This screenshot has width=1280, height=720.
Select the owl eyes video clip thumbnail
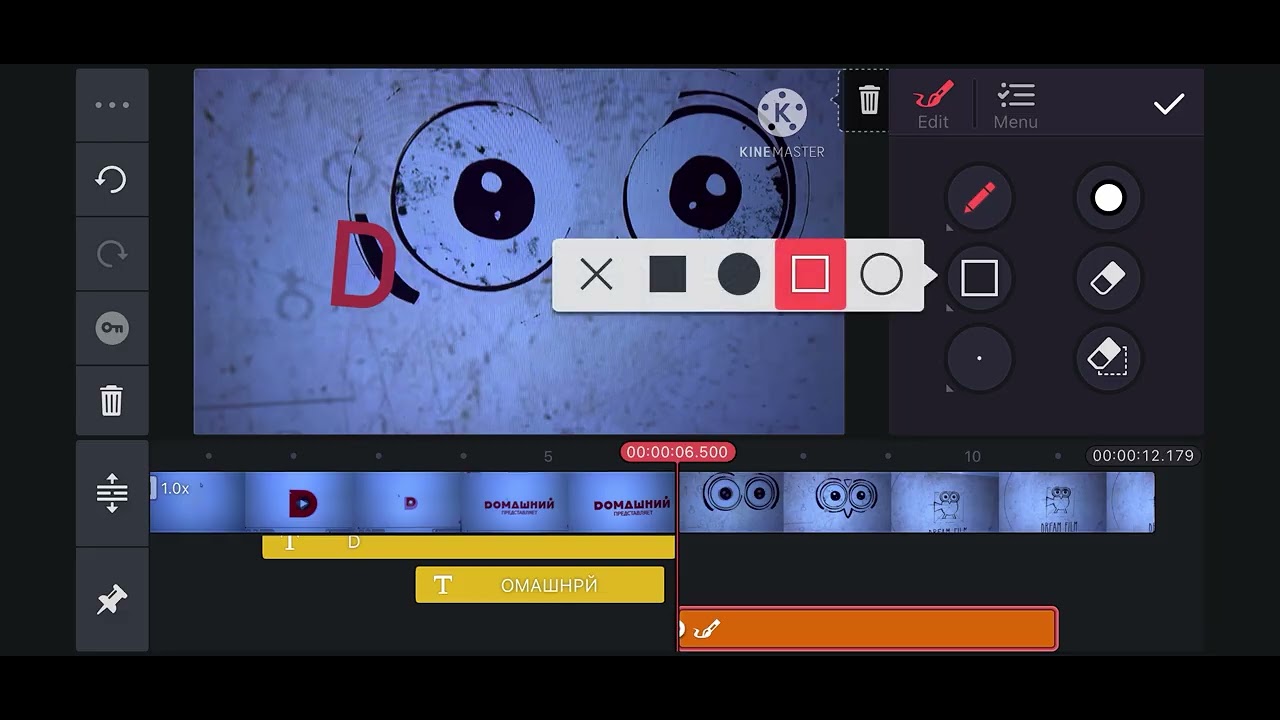730,502
